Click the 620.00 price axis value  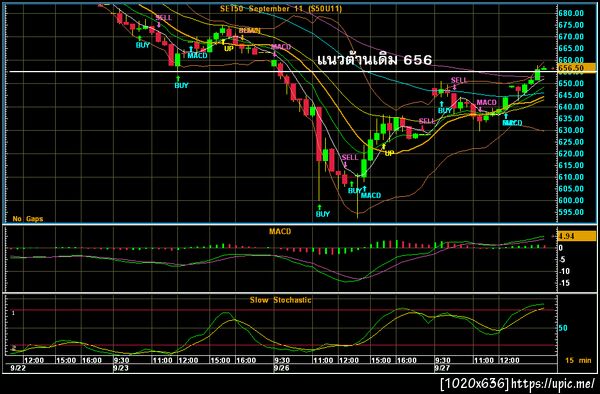pos(571,153)
